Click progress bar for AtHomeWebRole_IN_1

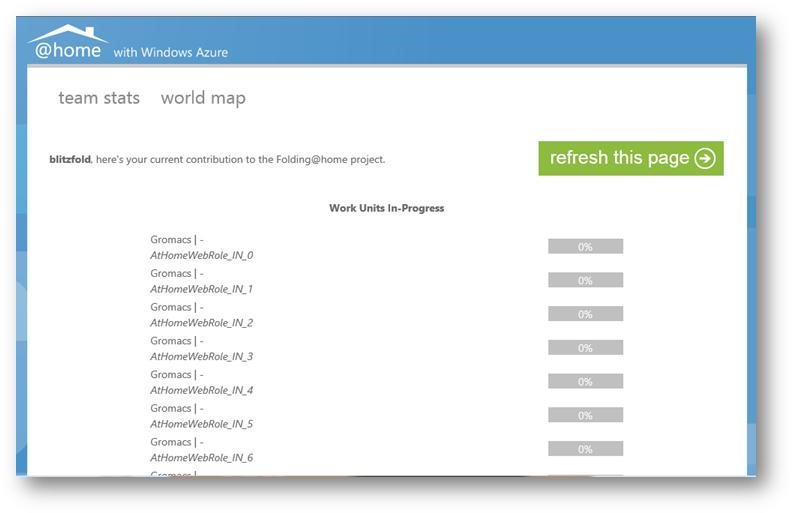pos(585,280)
